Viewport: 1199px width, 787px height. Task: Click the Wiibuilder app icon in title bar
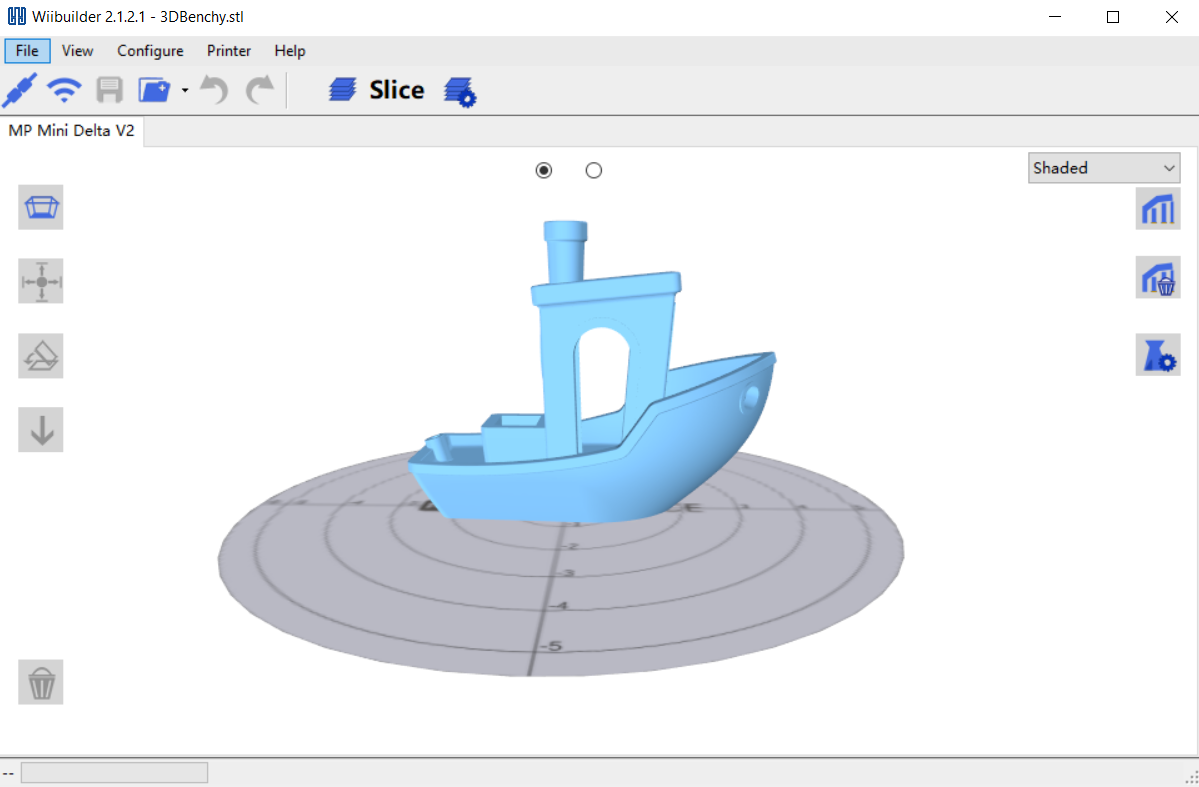[x=17, y=17]
